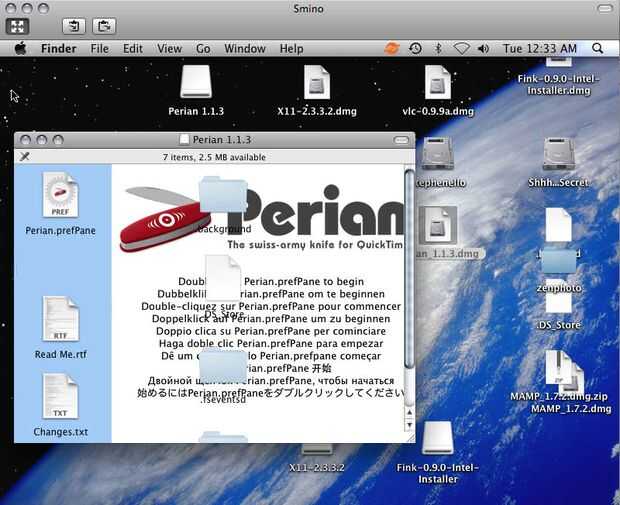Click the clock showing Tue 12:33 AM

click(540, 49)
